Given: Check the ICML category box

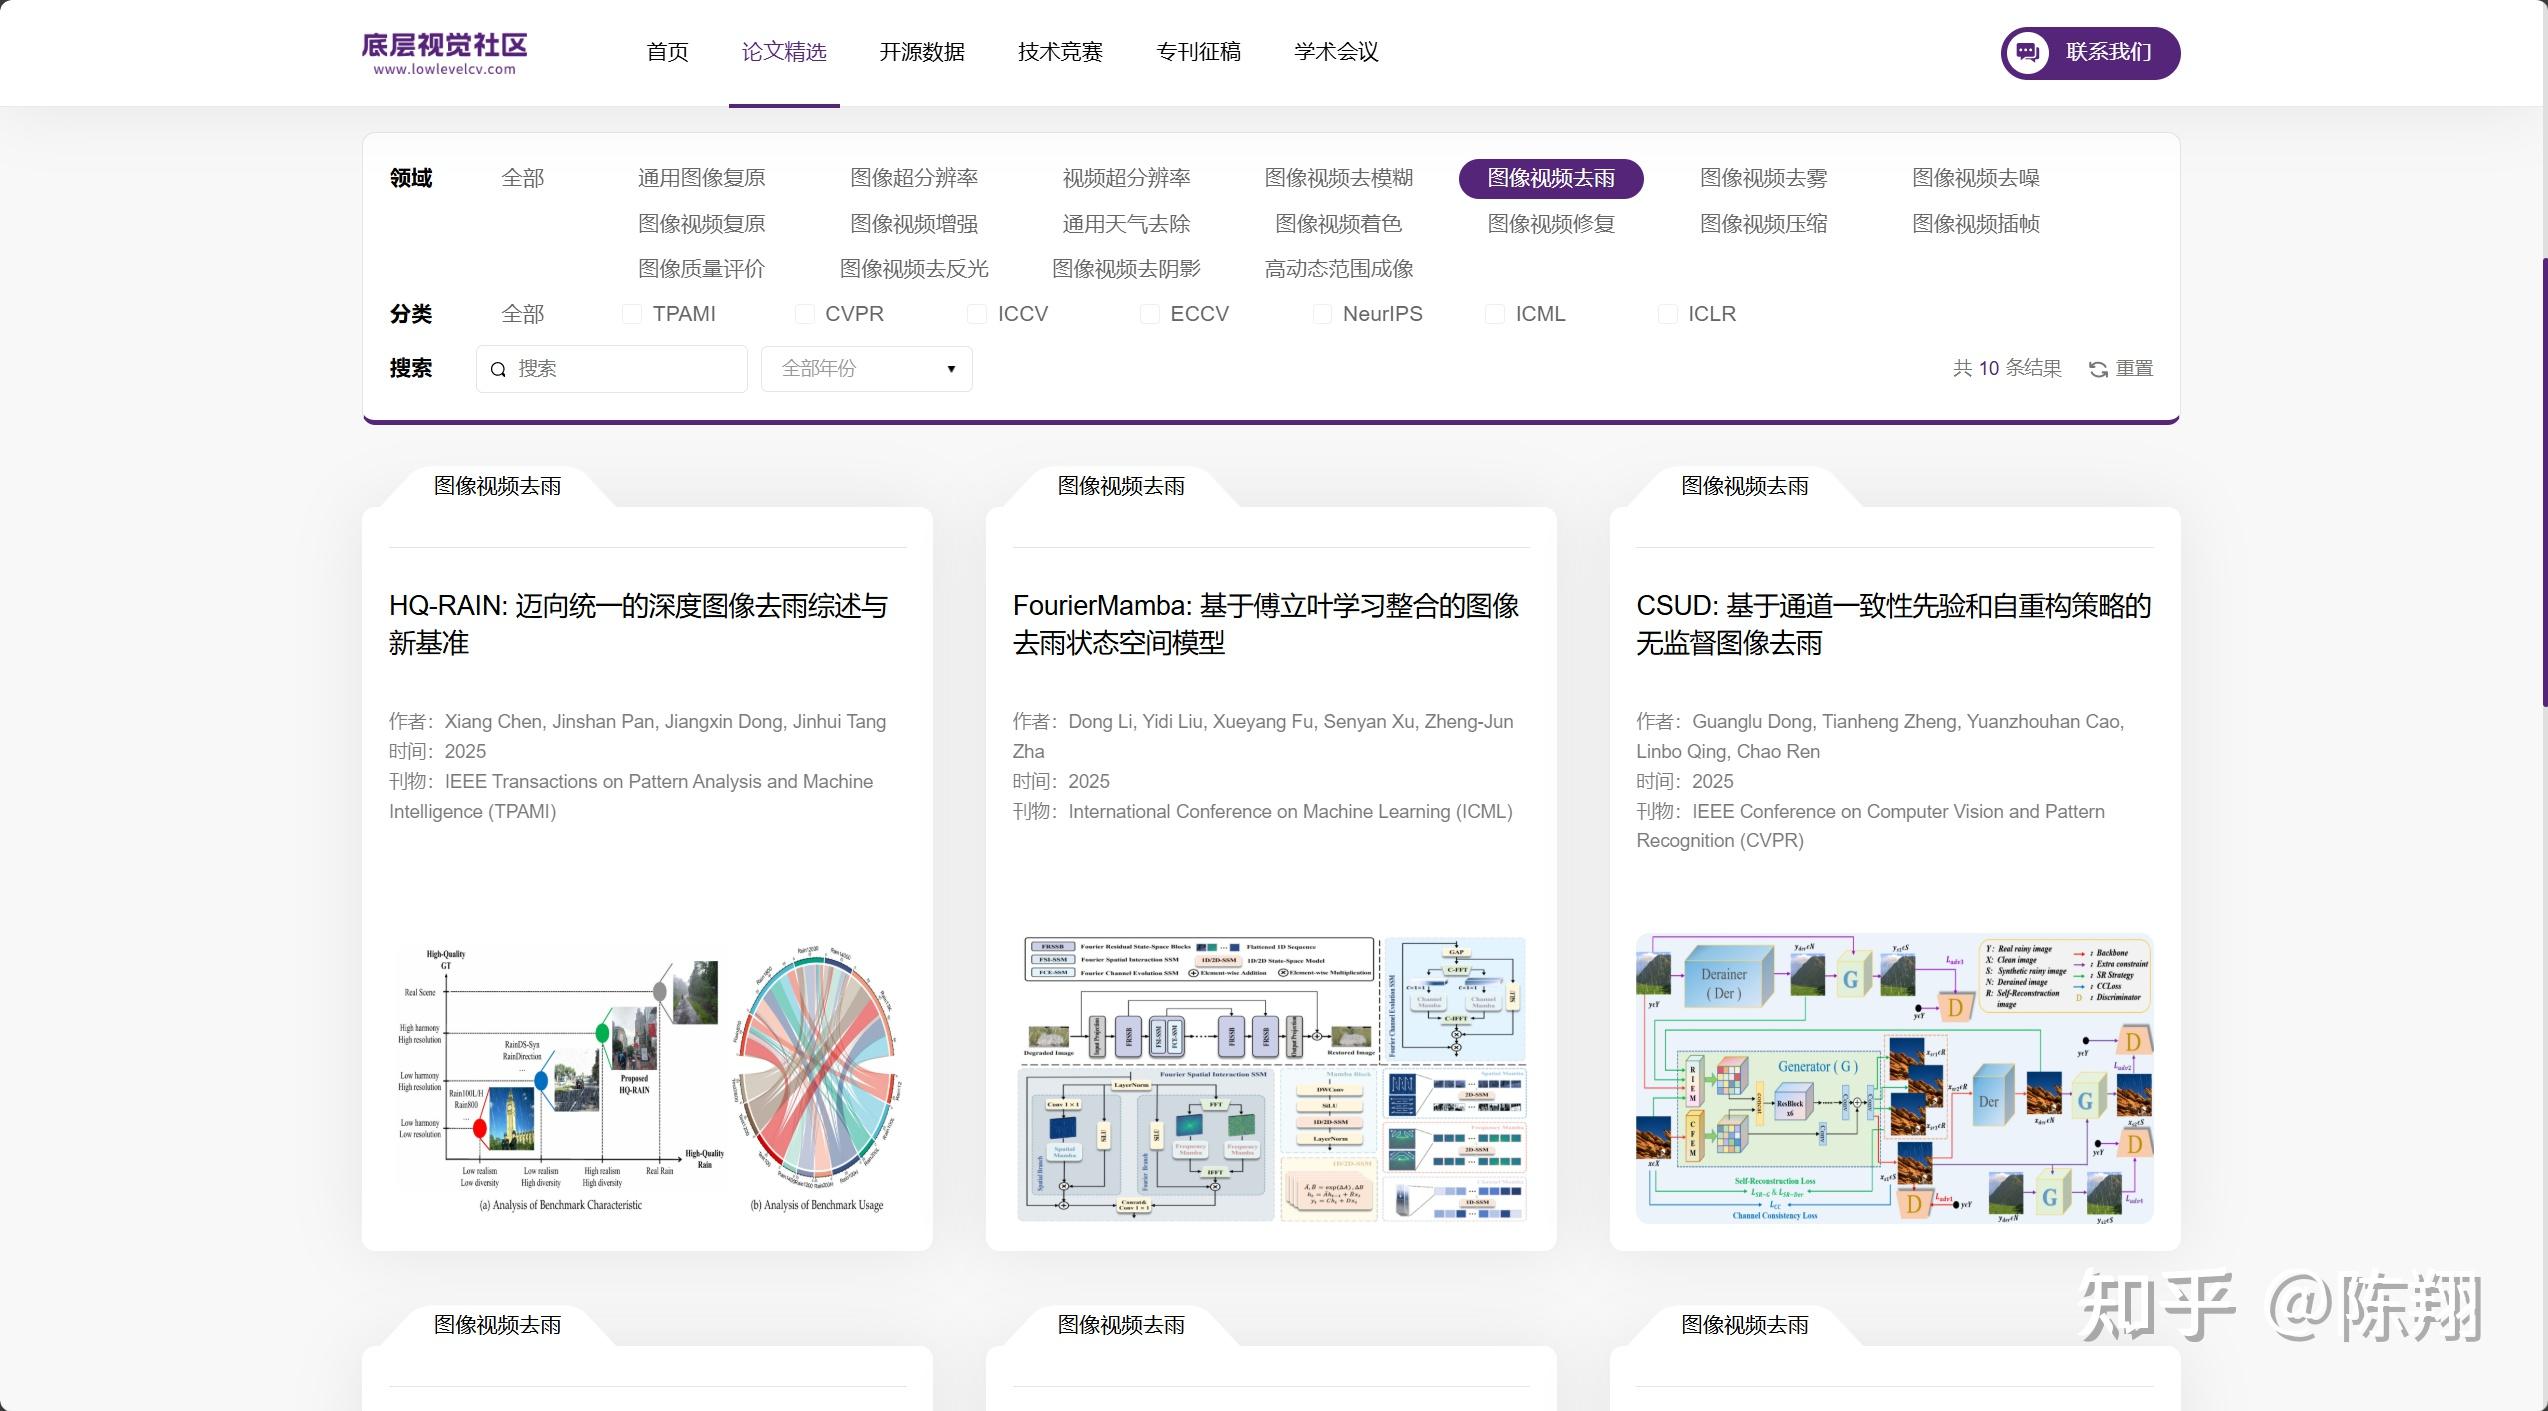Looking at the screenshot, I should click(x=1495, y=315).
